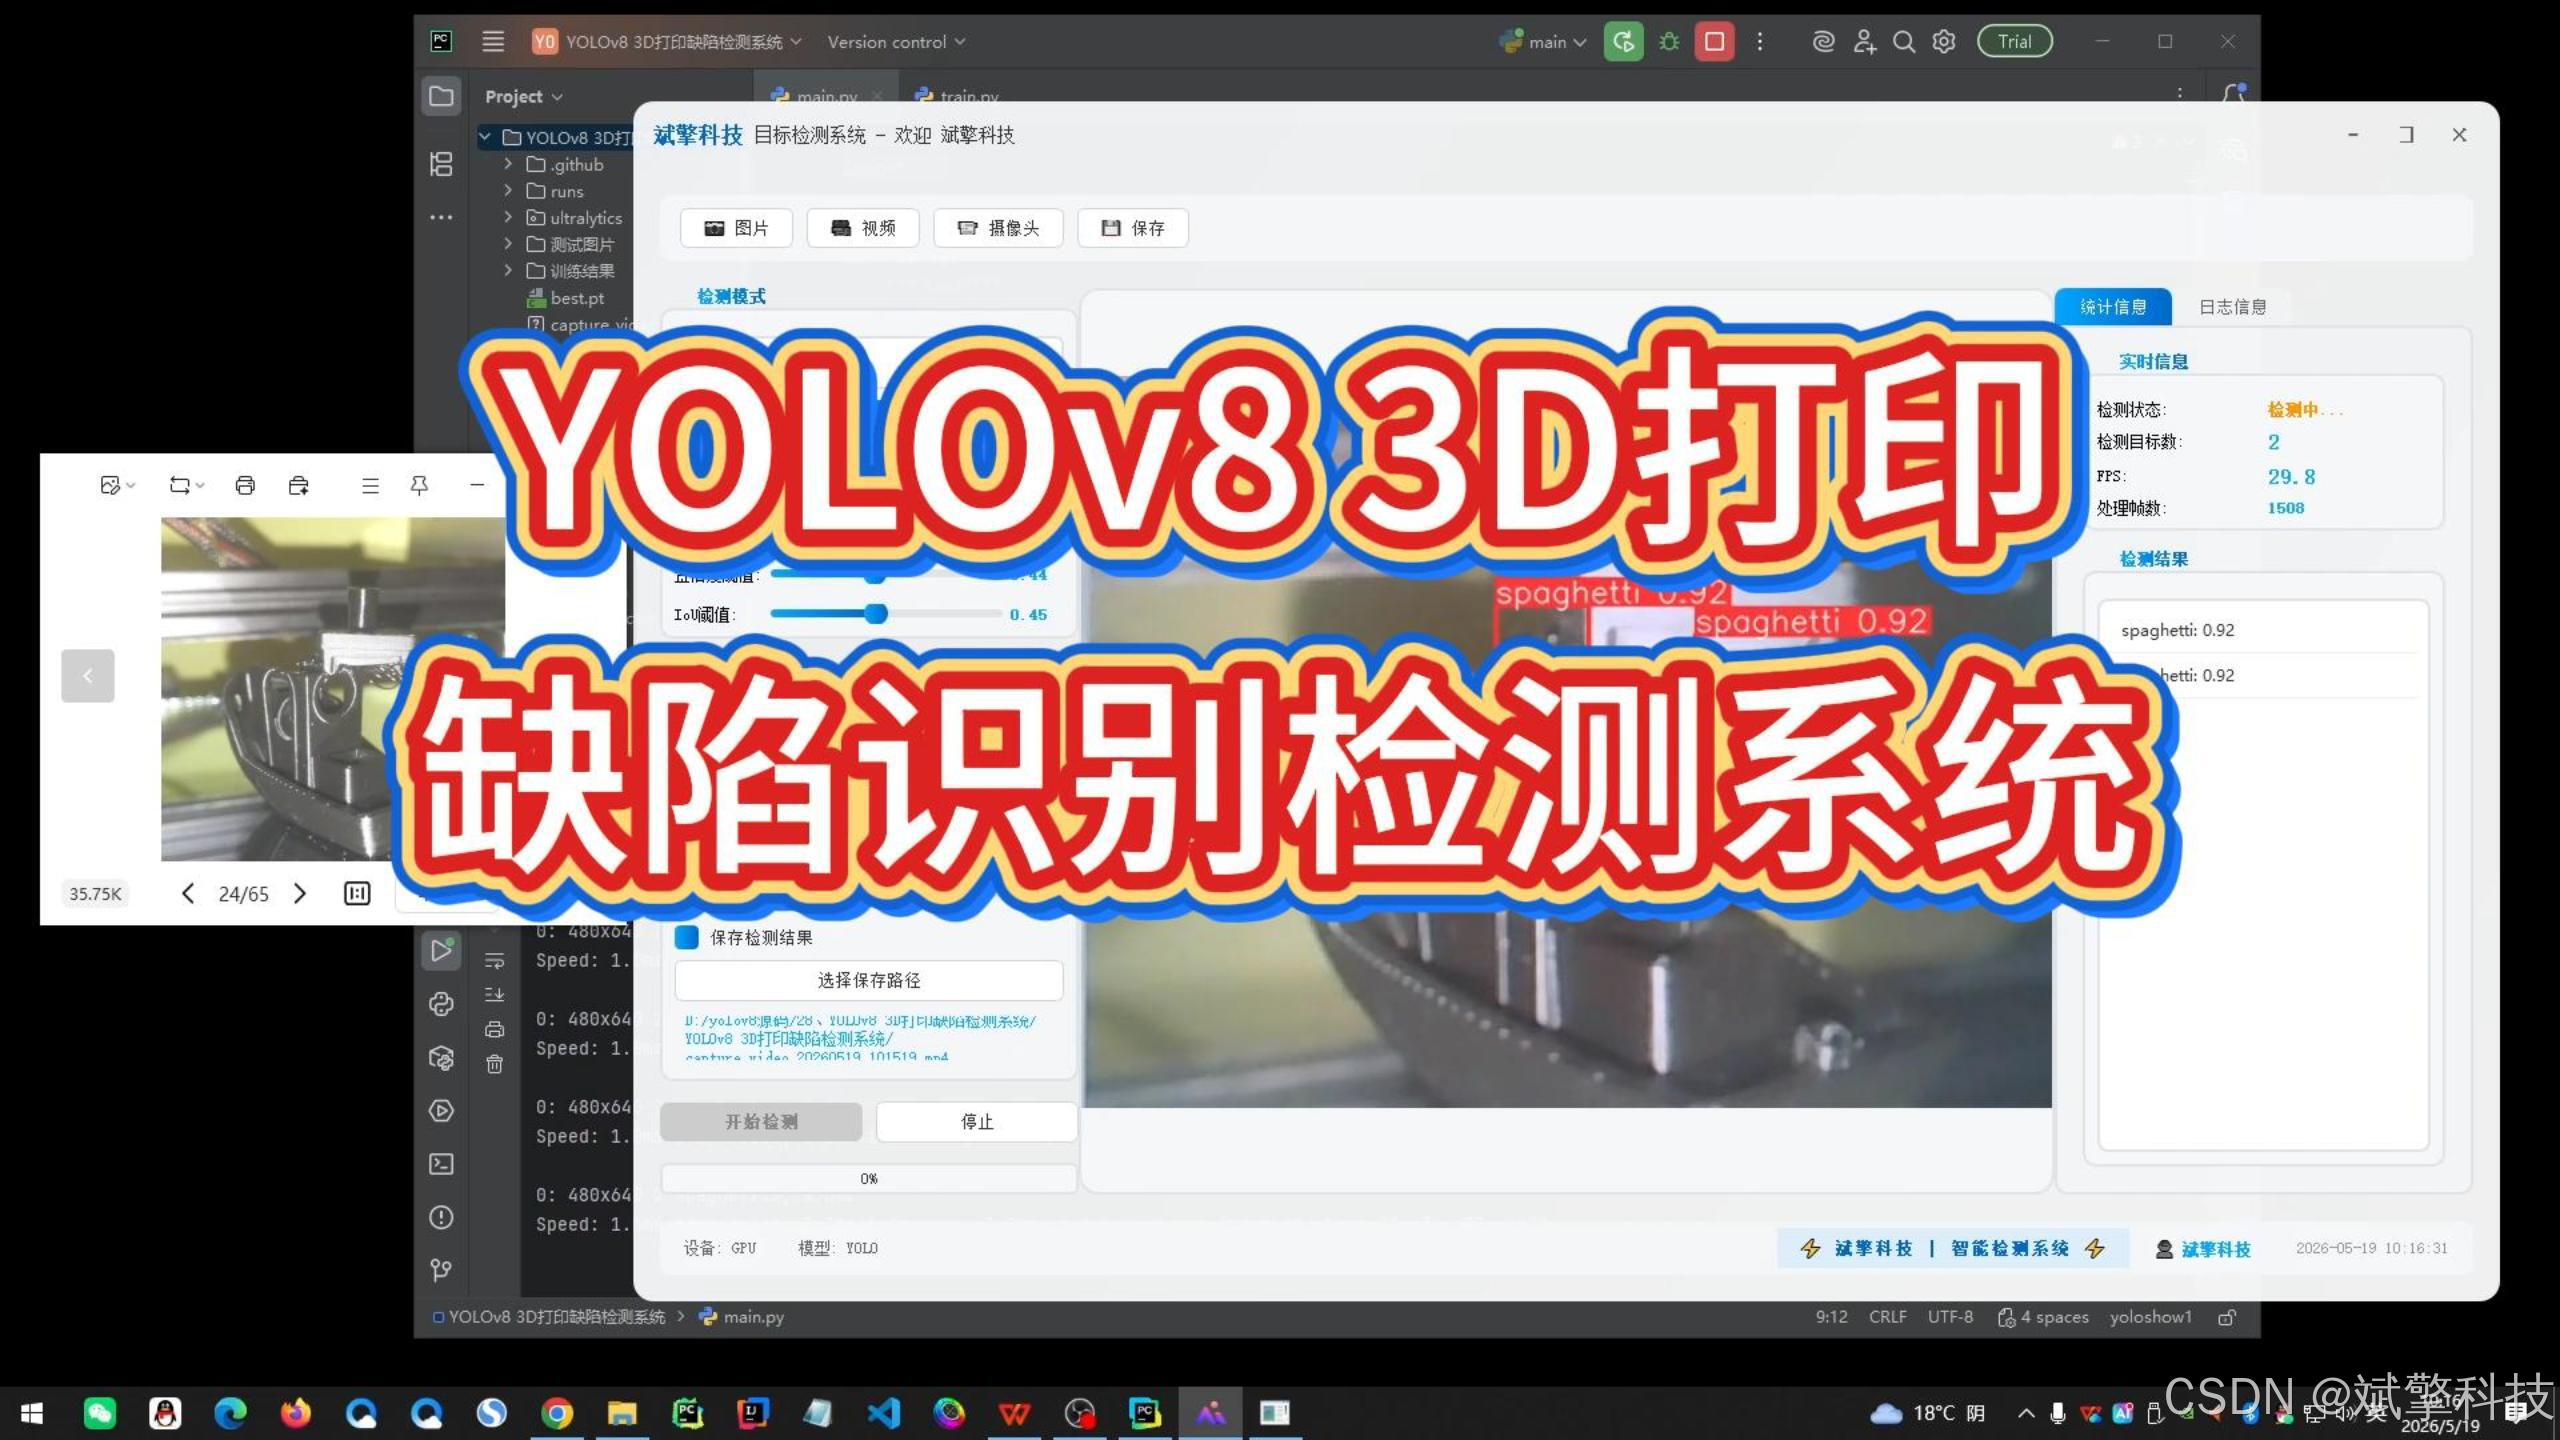2560x1440 pixels.
Task: Open the image edit dropdown in photo viewer
Action: (117, 485)
